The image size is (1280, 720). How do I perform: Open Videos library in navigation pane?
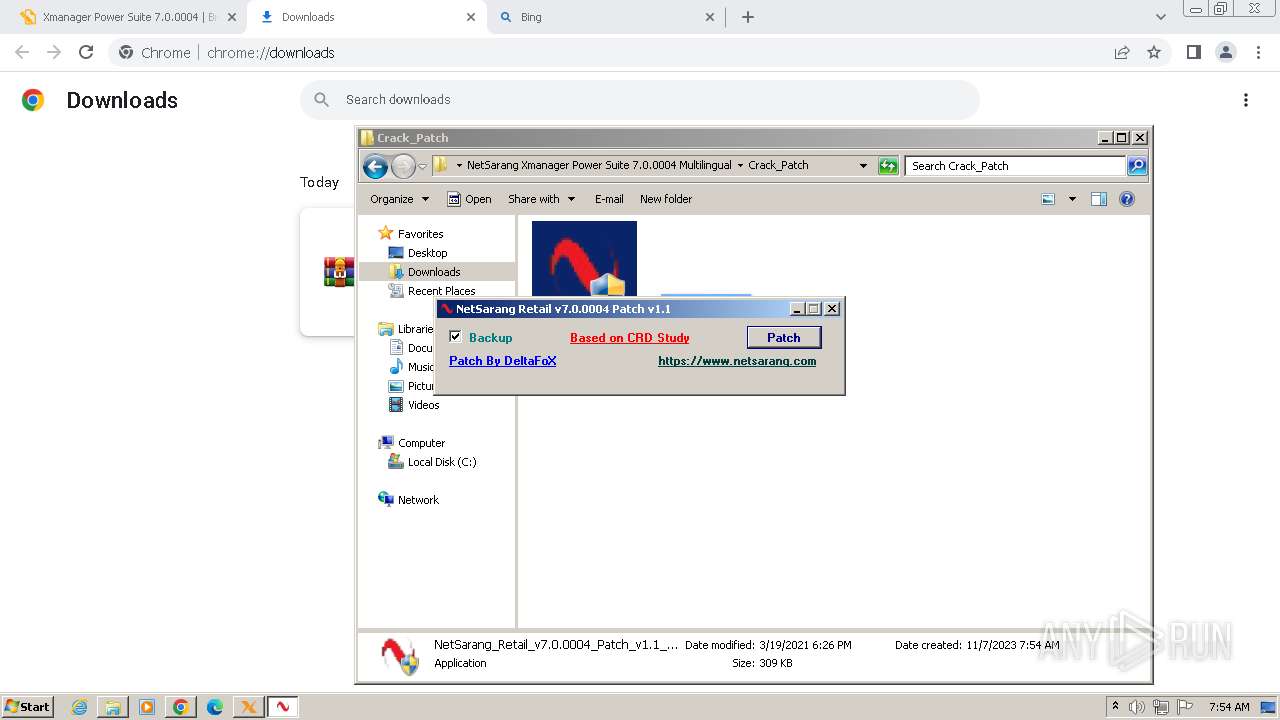[423, 405]
